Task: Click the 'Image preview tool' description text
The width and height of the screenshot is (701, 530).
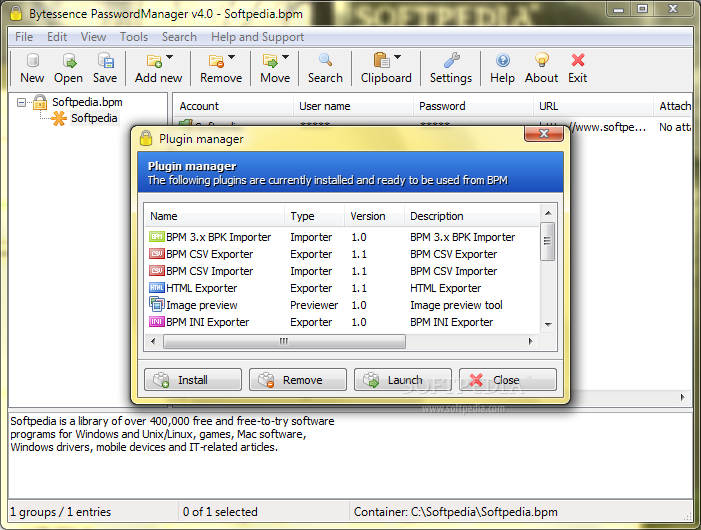Action: pyautogui.click(x=456, y=305)
